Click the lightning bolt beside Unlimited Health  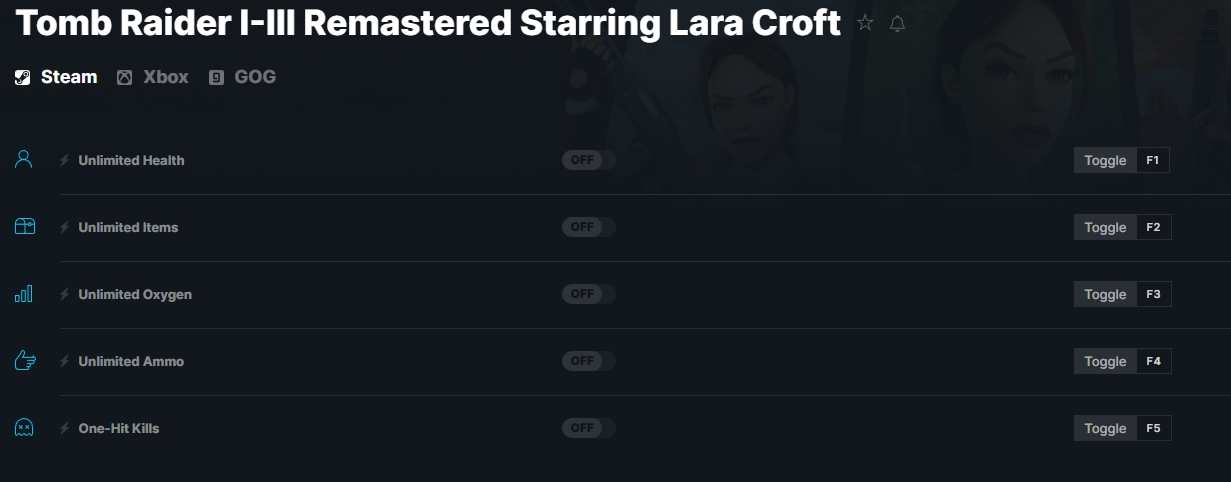65,160
